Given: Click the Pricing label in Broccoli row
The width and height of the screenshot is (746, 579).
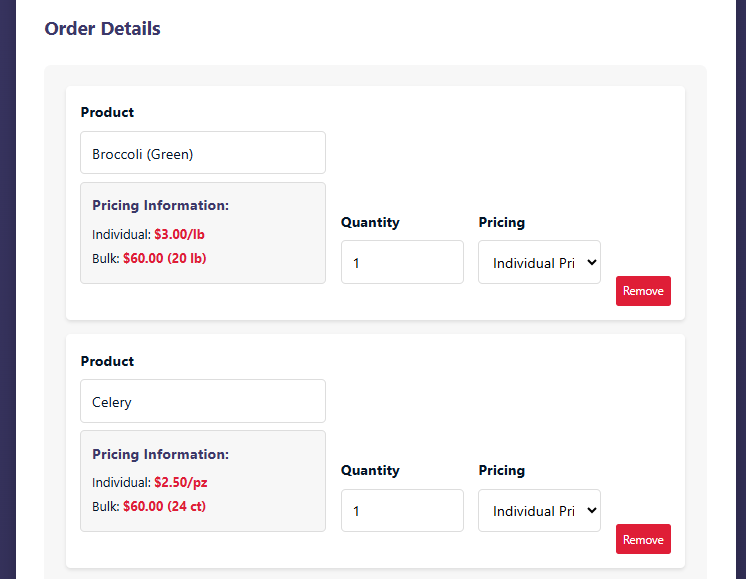Looking at the screenshot, I should 501,222.
